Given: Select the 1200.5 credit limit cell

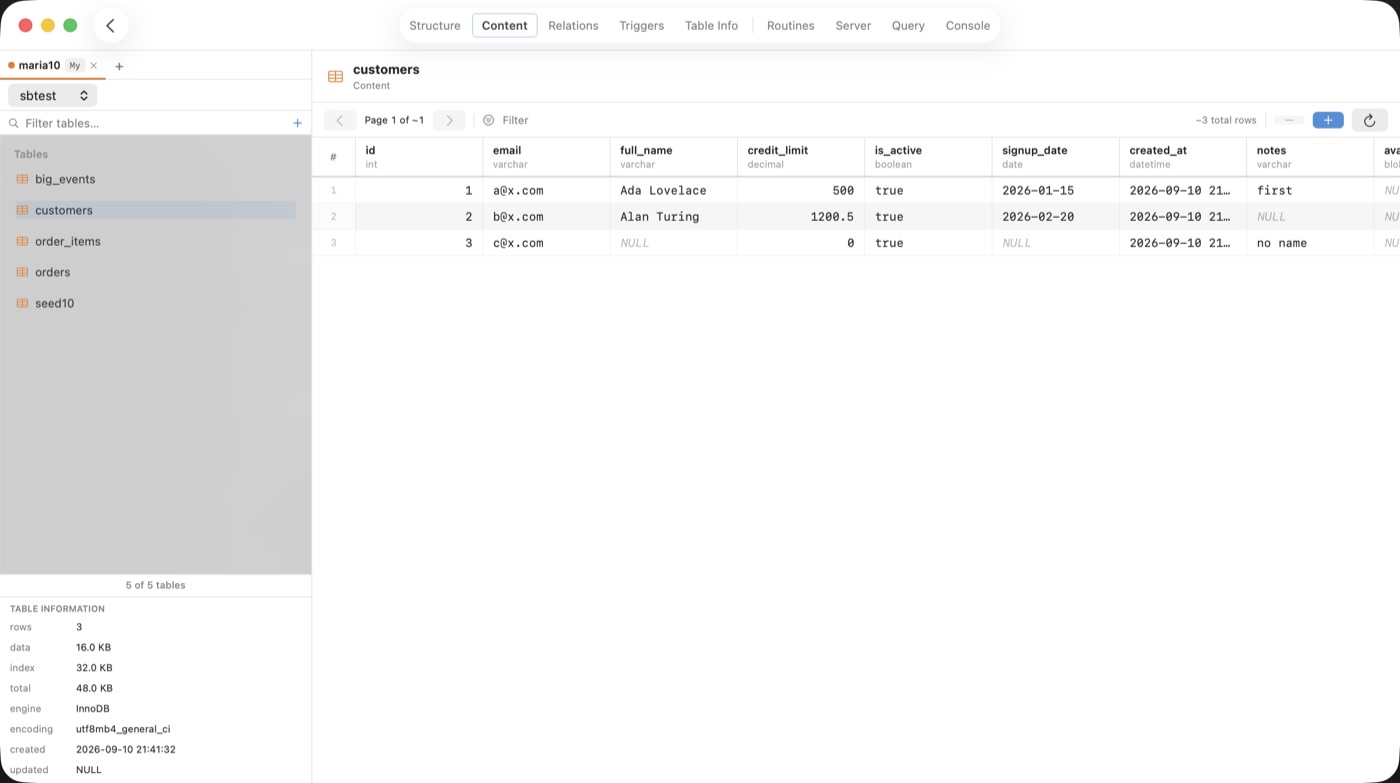Looking at the screenshot, I should click(801, 216).
